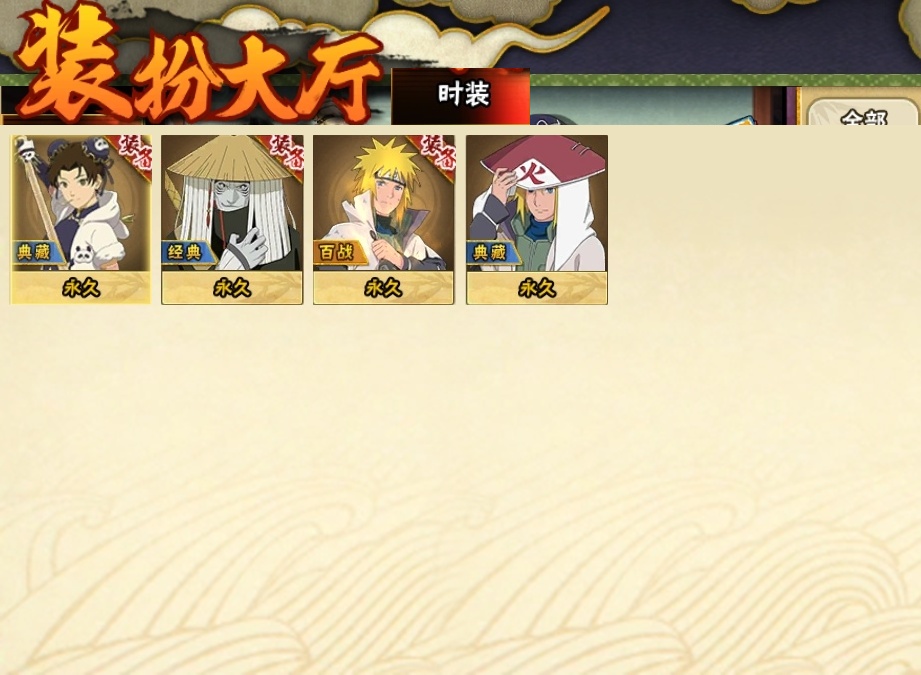This screenshot has width=921, height=675.
Task: Click the blue 经典 badge
Action: [186, 253]
